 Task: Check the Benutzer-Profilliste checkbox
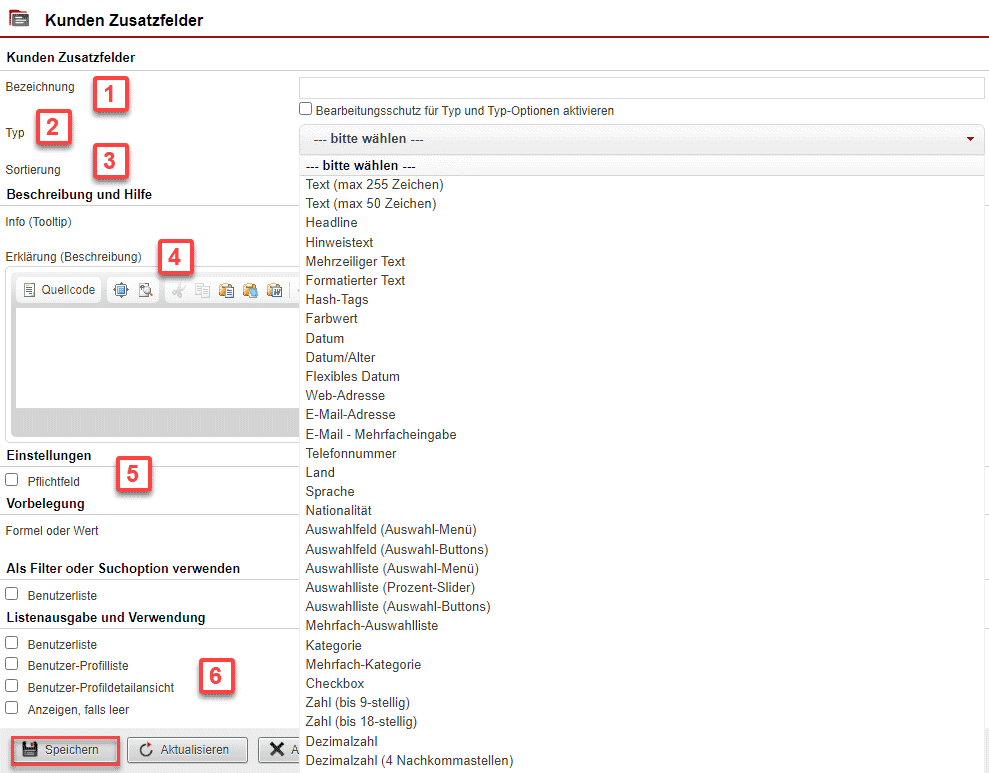[x=12, y=664]
